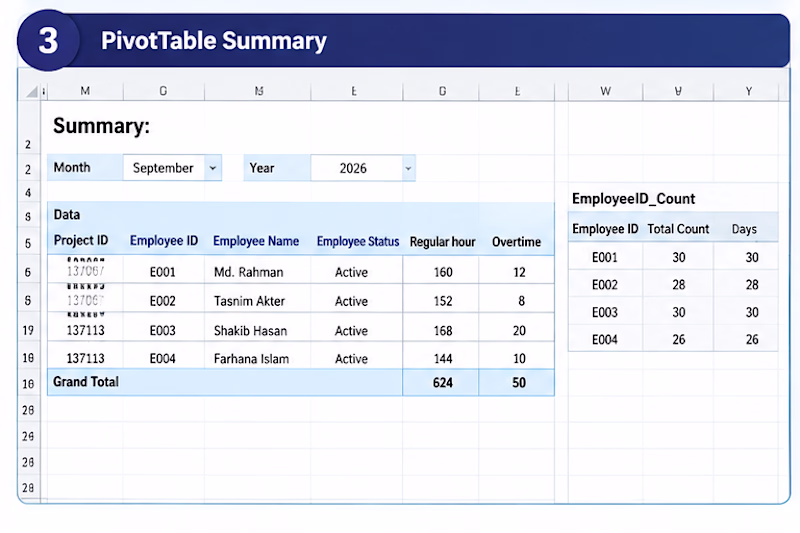Screen dimensions: 800x533
Task: Select the Employee Name column header
Action: [256, 241]
